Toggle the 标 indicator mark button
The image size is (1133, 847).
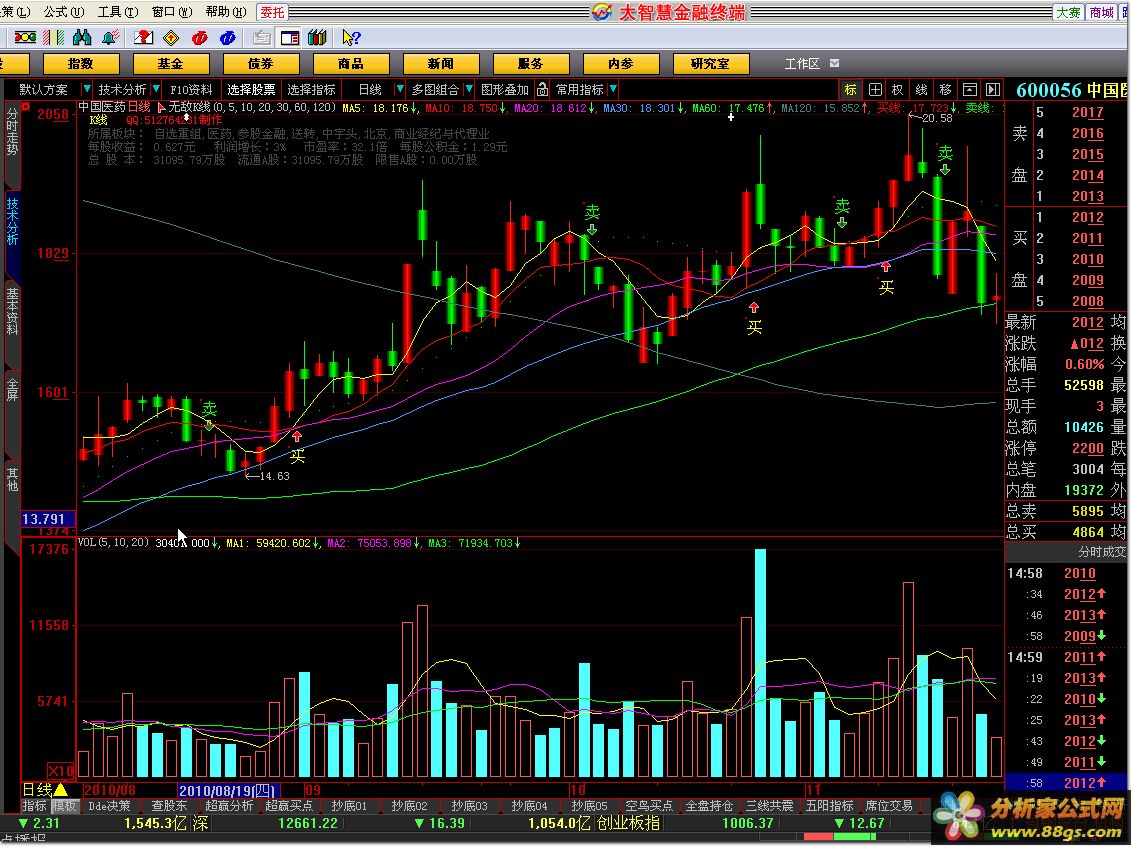[x=850, y=90]
